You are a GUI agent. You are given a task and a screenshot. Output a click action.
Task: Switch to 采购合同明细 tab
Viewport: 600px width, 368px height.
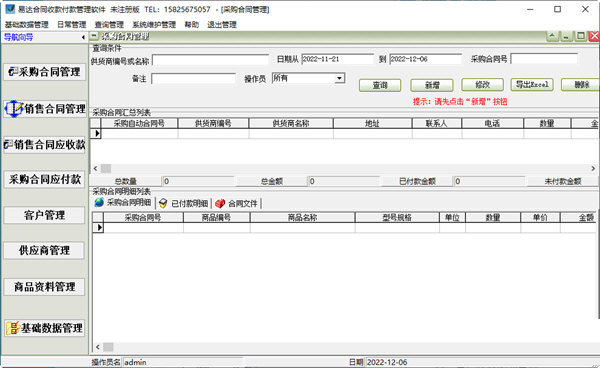123,203
